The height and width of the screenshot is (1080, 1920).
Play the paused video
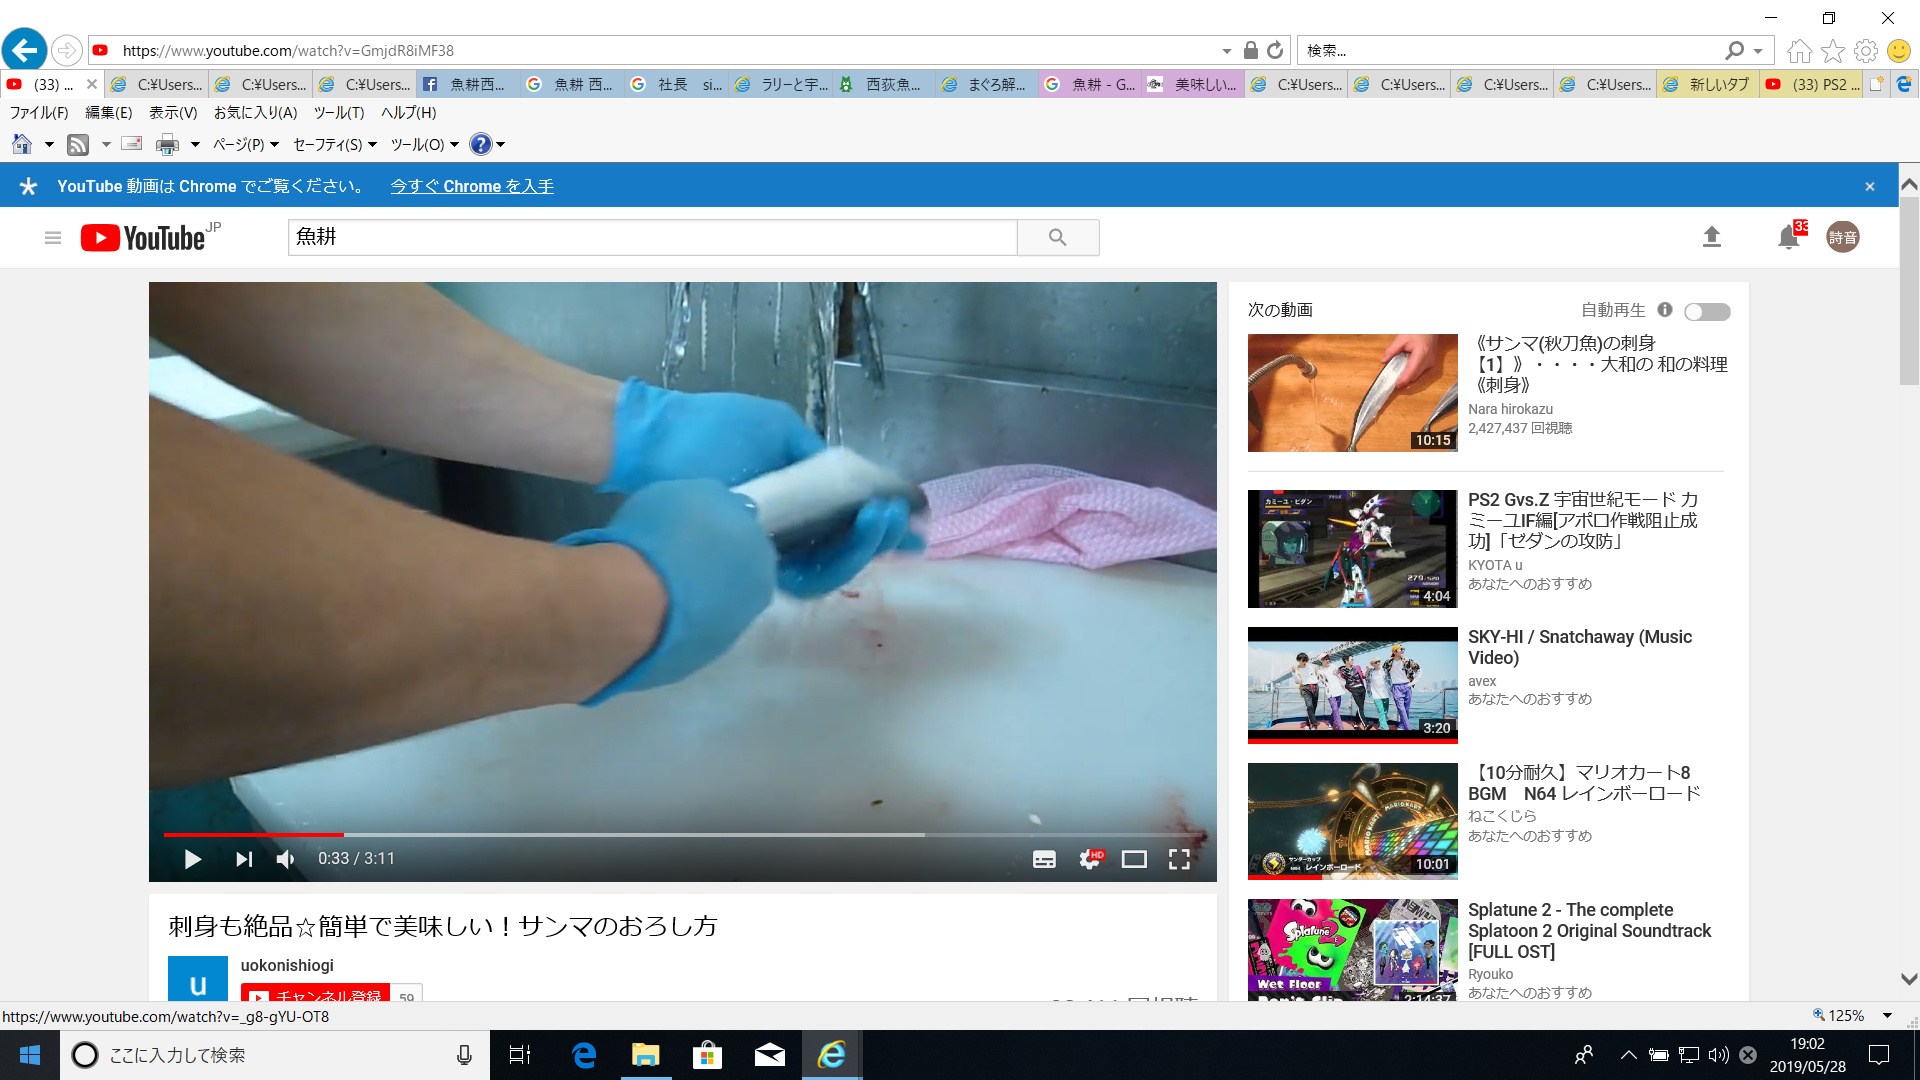click(193, 859)
